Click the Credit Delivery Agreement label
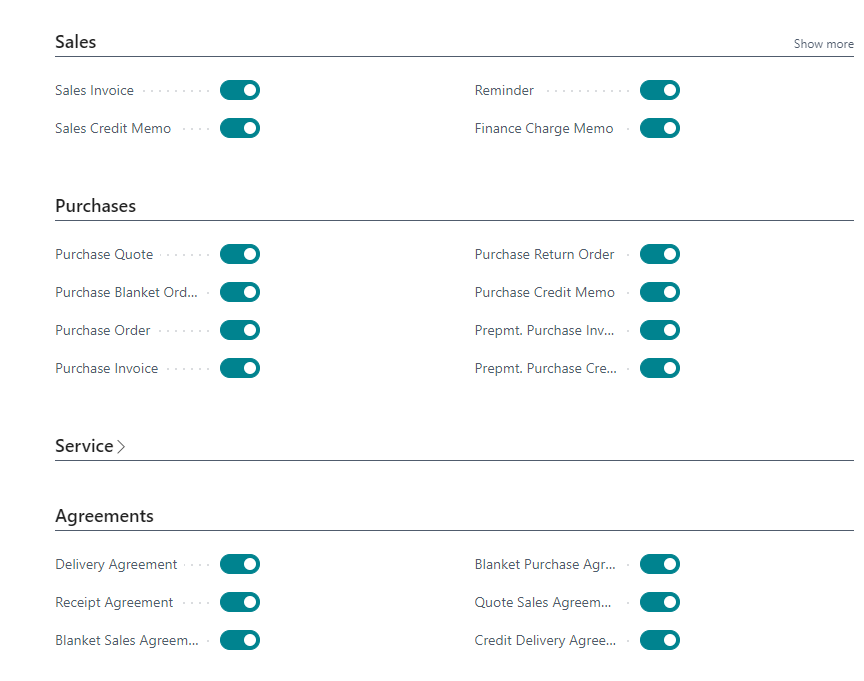The image size is (864, 681). 545,640
